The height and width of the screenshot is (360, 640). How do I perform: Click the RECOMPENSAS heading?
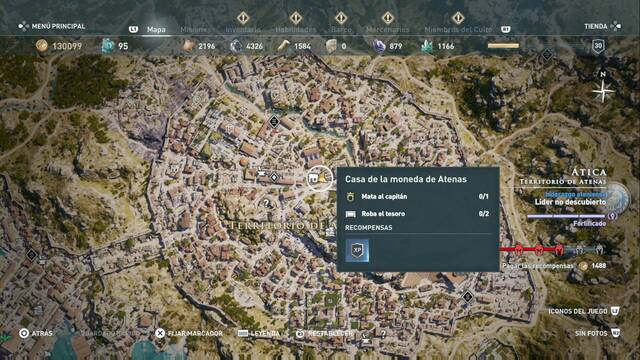coord(369,228)
